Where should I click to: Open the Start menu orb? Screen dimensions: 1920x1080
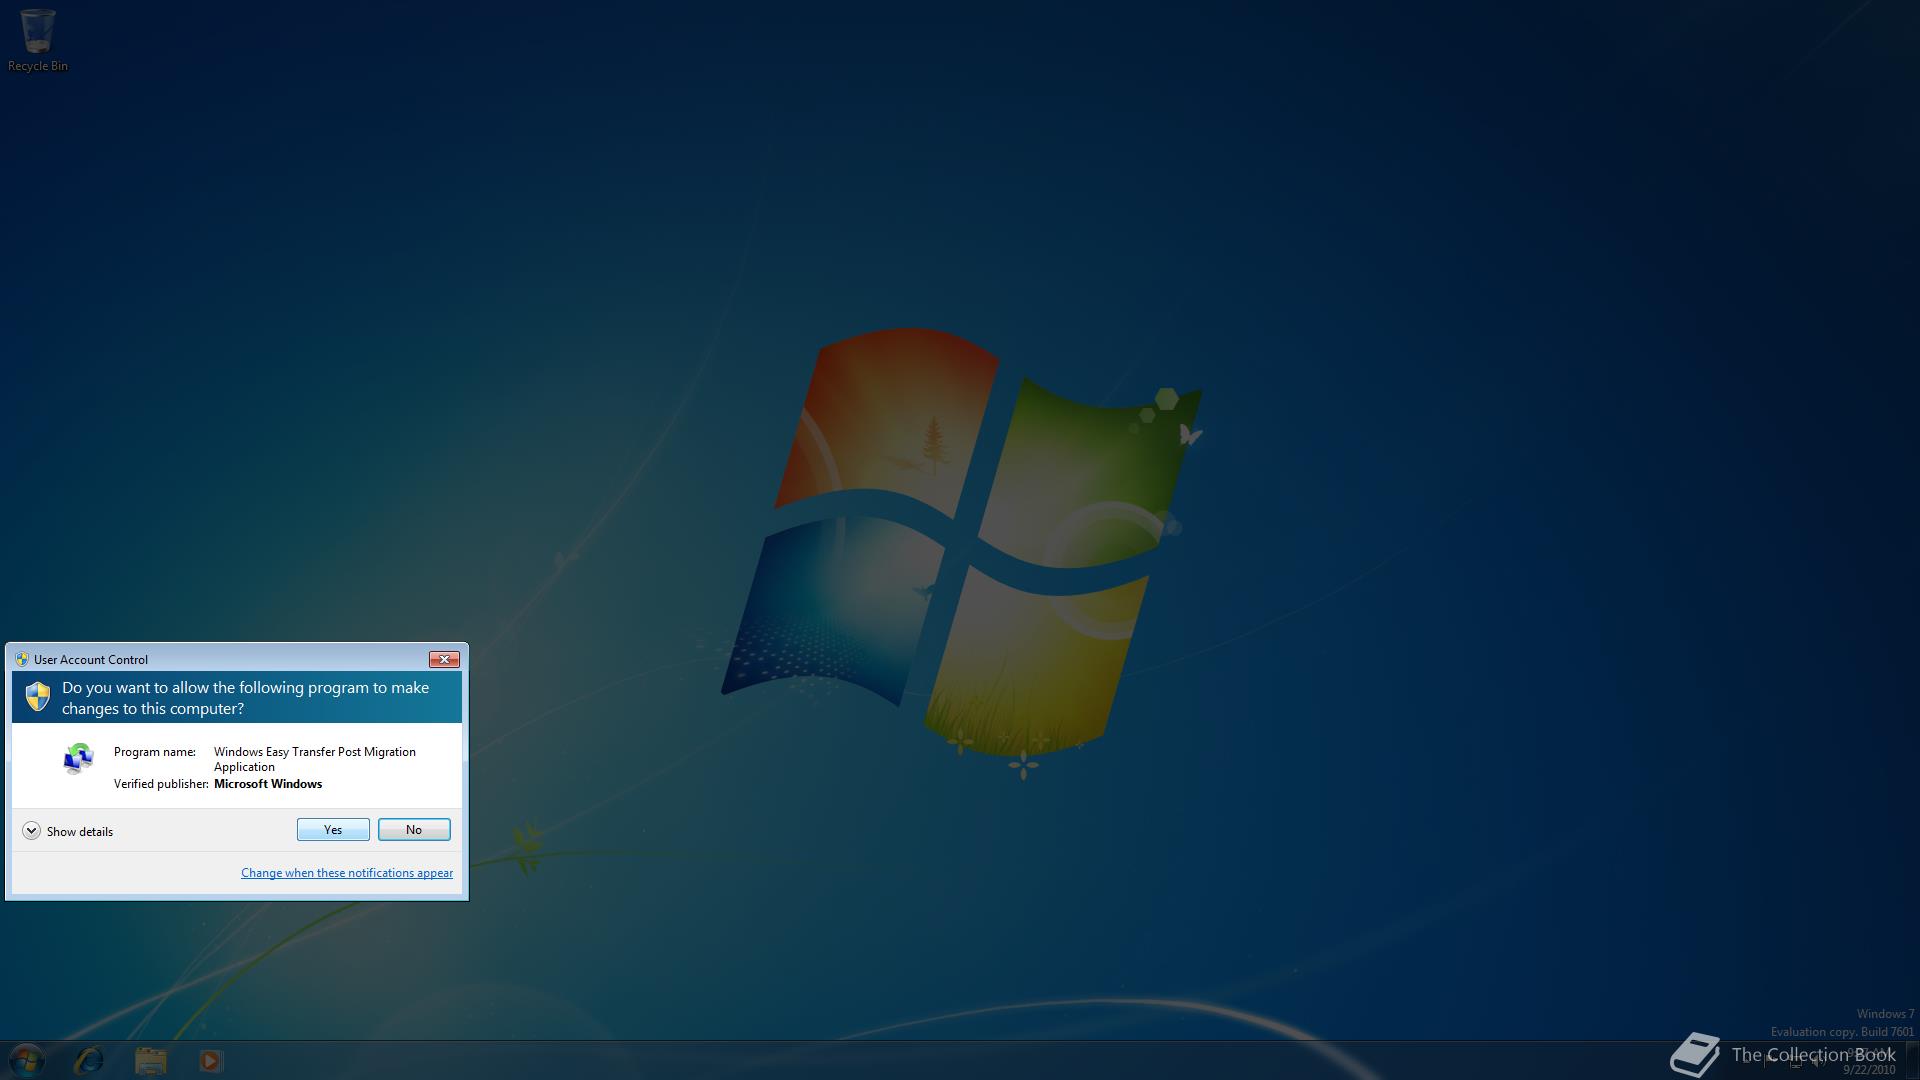click(x=27, y=1060)
